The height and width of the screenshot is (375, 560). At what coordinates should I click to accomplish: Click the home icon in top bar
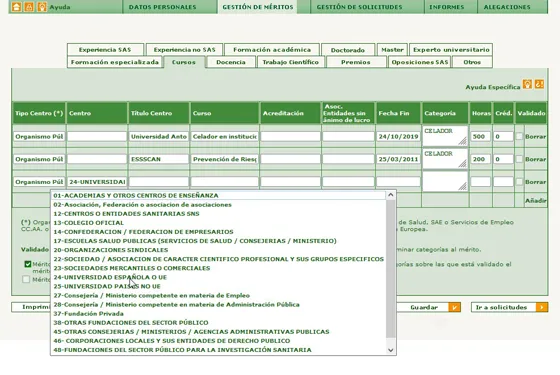coord(16,7)
